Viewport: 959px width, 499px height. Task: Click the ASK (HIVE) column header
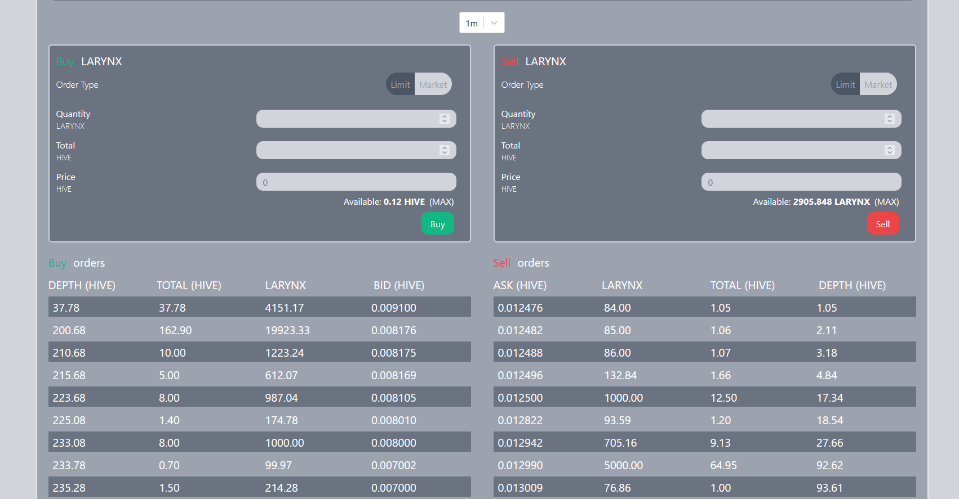(520, 286)
